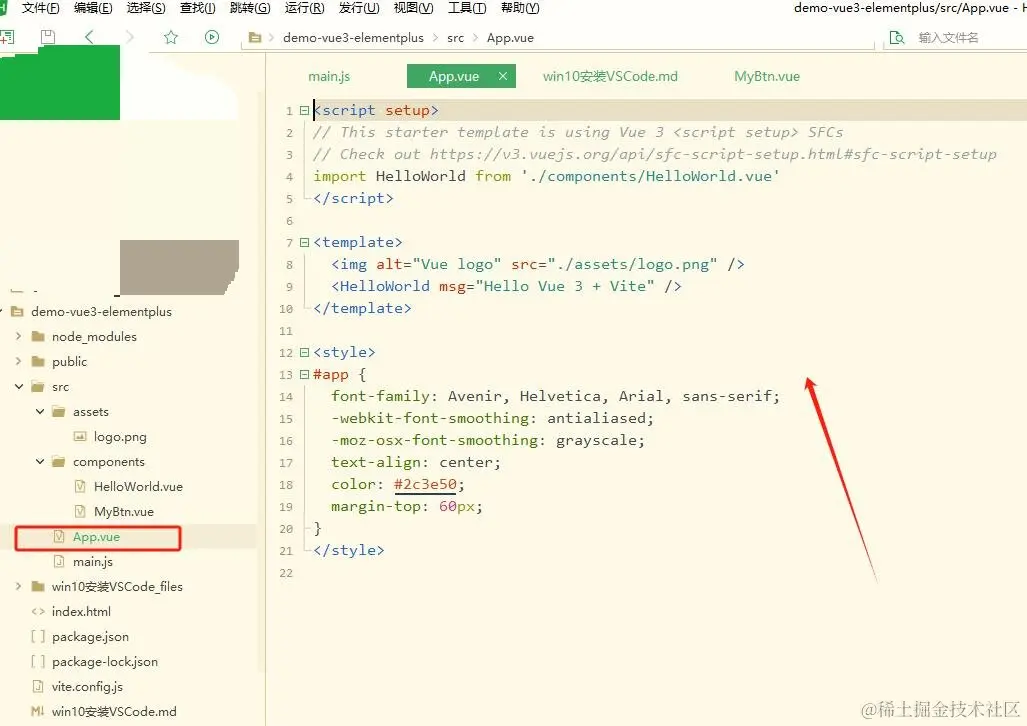
Task: Click the run play icon in toolbar
Action: 212,37
